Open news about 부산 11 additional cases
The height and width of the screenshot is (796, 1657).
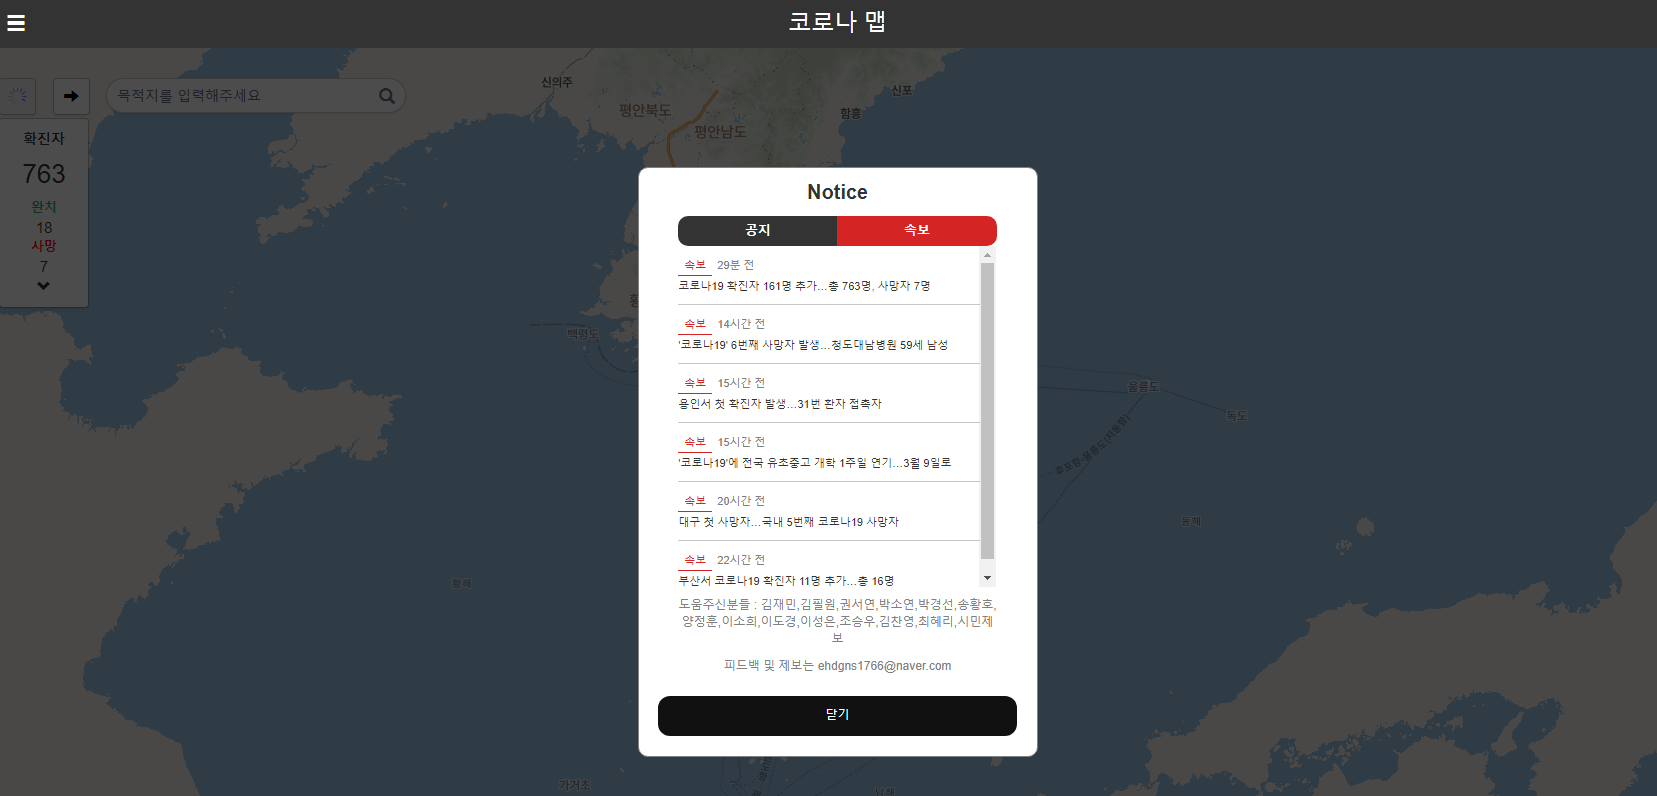click(x=786, y=581)
